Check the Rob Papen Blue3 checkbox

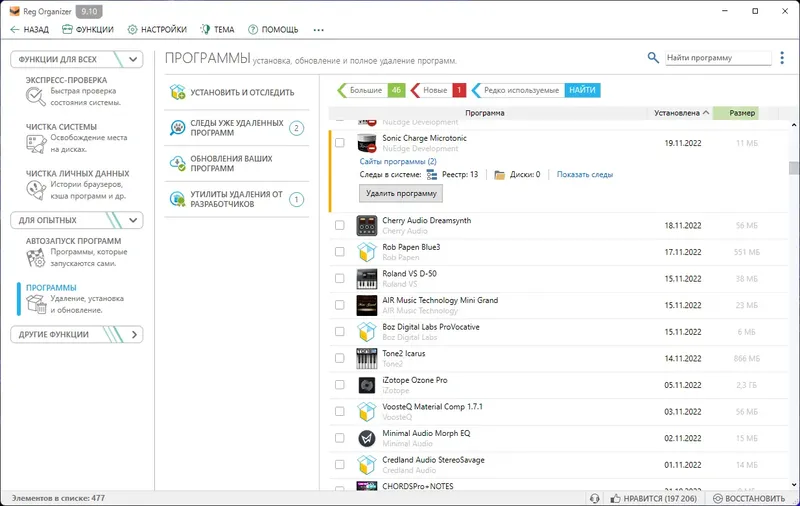tap(340, 251)
